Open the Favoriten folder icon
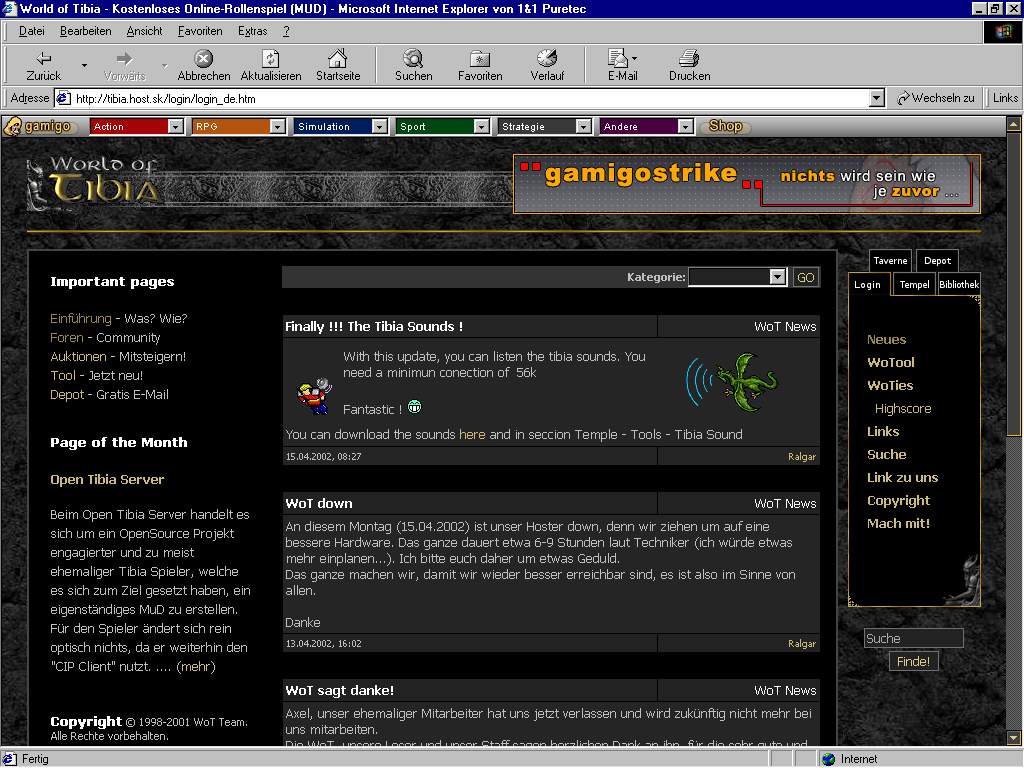This screenshot has height=768, width=1024. click(480, 59)
